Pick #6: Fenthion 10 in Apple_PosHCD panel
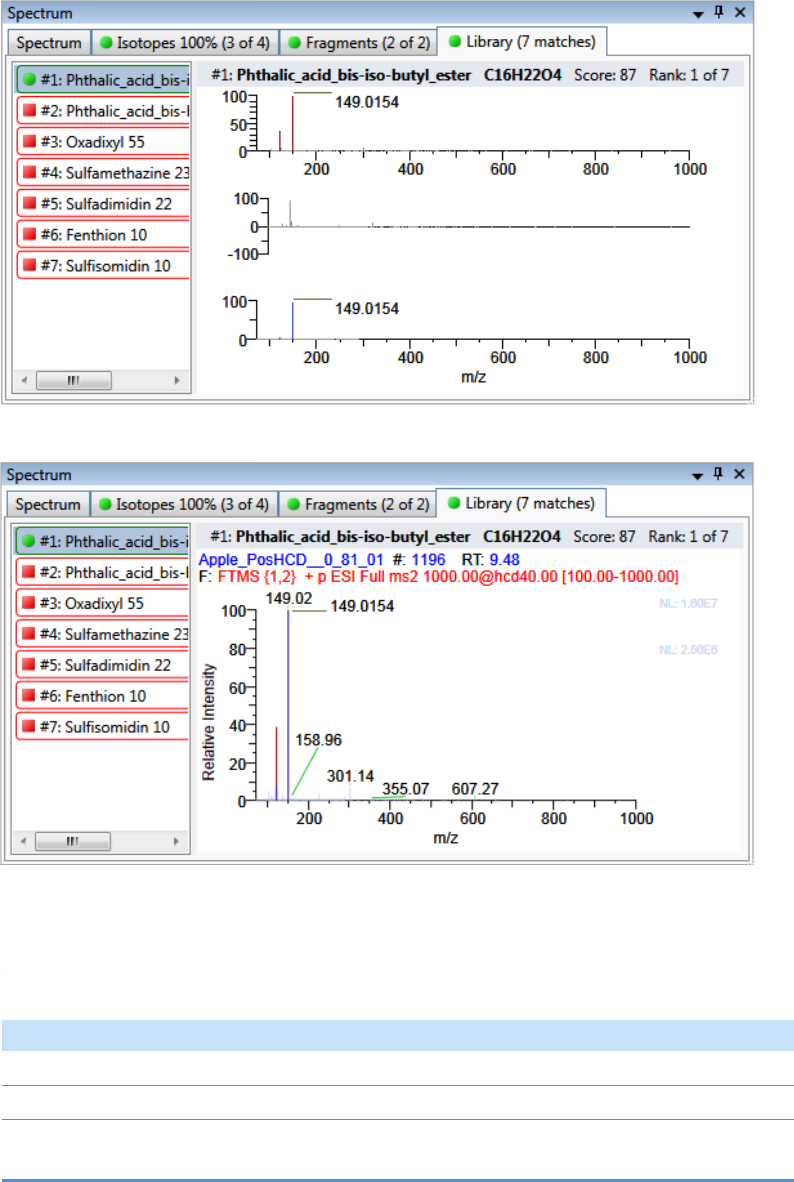Viewport: 794px width, 1182px height. (102, 696)
